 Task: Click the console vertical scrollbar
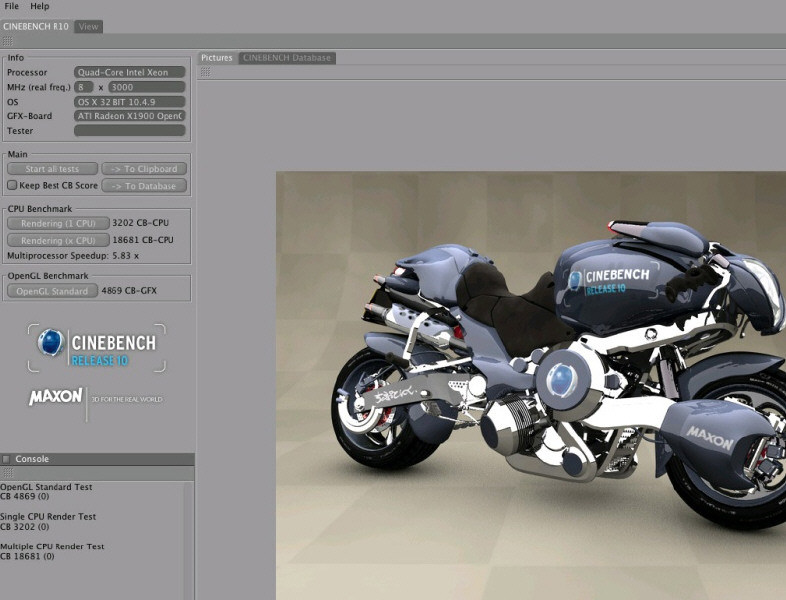pos(188,540)
